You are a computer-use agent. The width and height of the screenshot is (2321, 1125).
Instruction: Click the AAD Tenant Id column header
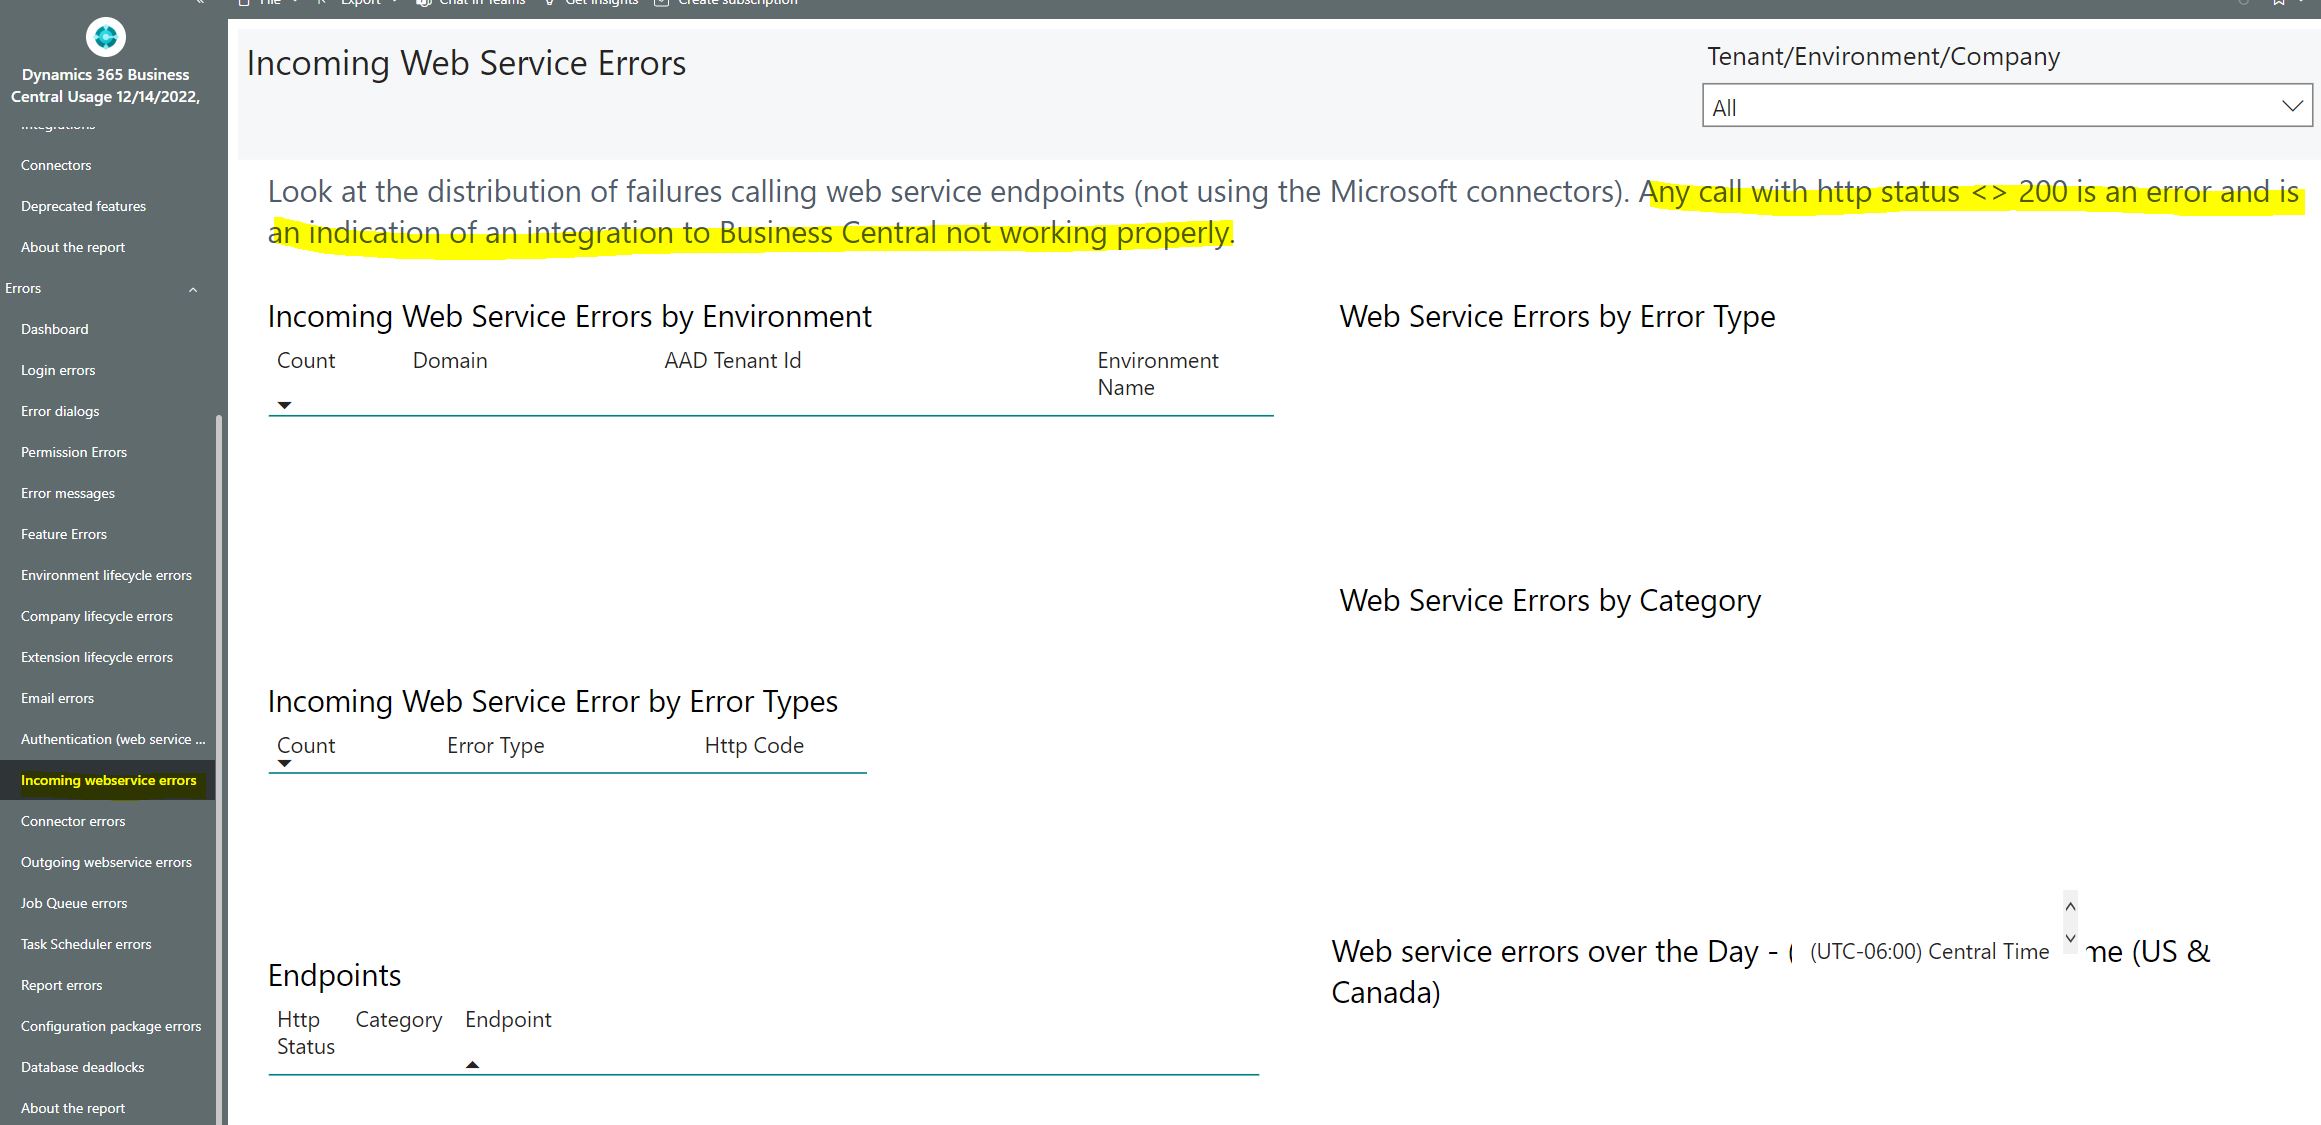pyautogui.click(x=732, y=361)
